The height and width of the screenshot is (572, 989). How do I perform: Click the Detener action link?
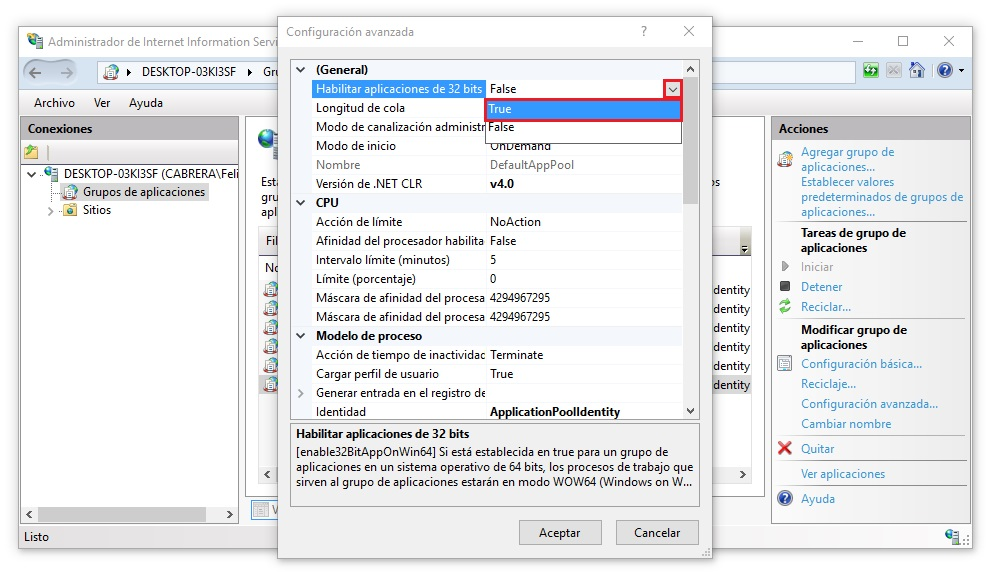coord(821,287)
